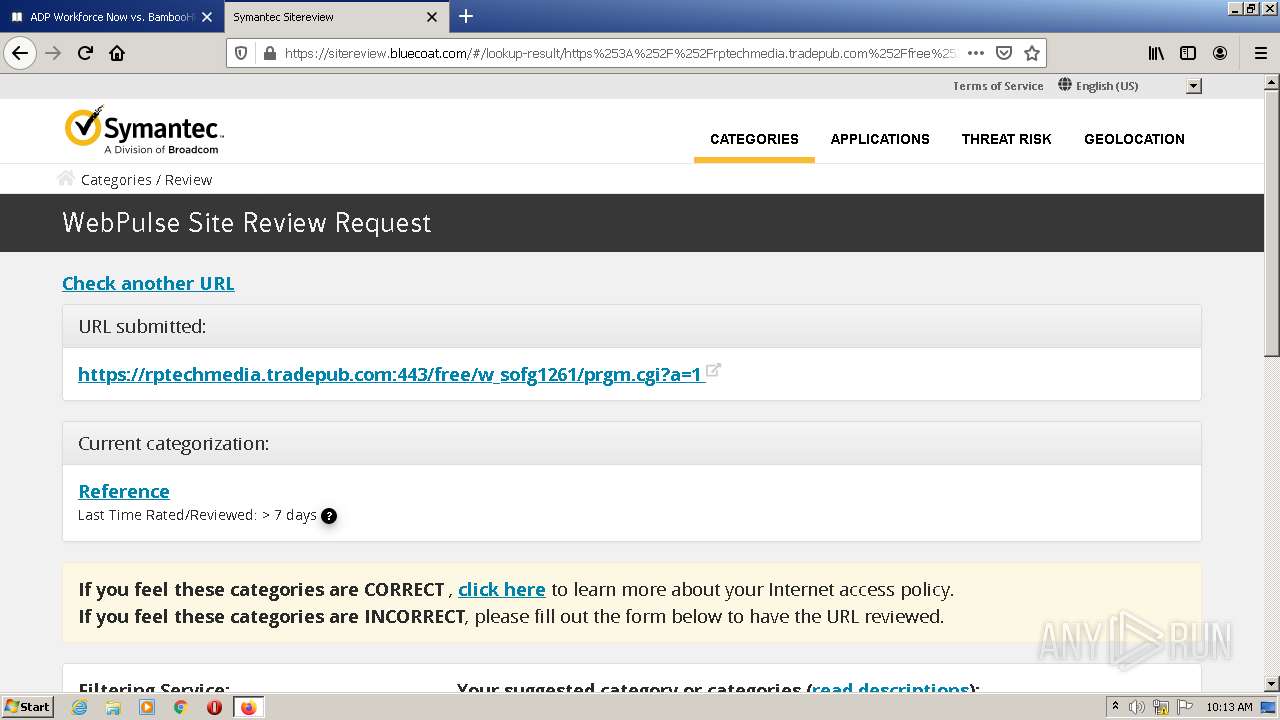Show hidden system tray icons

(1115, 707)
